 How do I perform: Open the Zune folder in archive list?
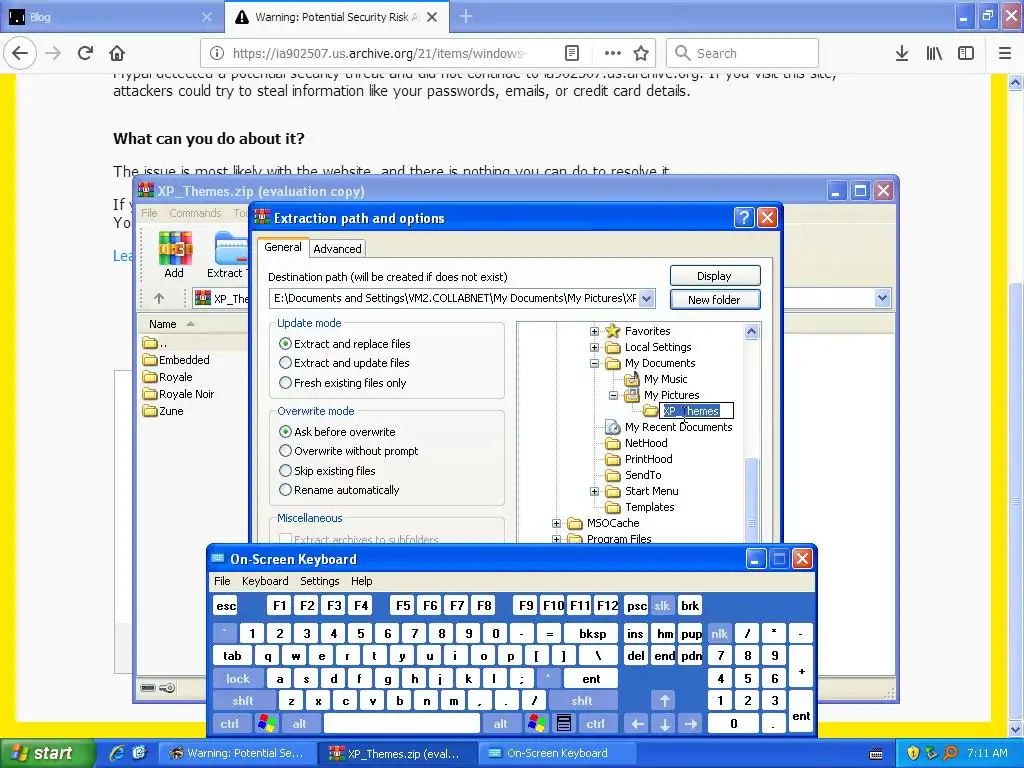(163, 411)
